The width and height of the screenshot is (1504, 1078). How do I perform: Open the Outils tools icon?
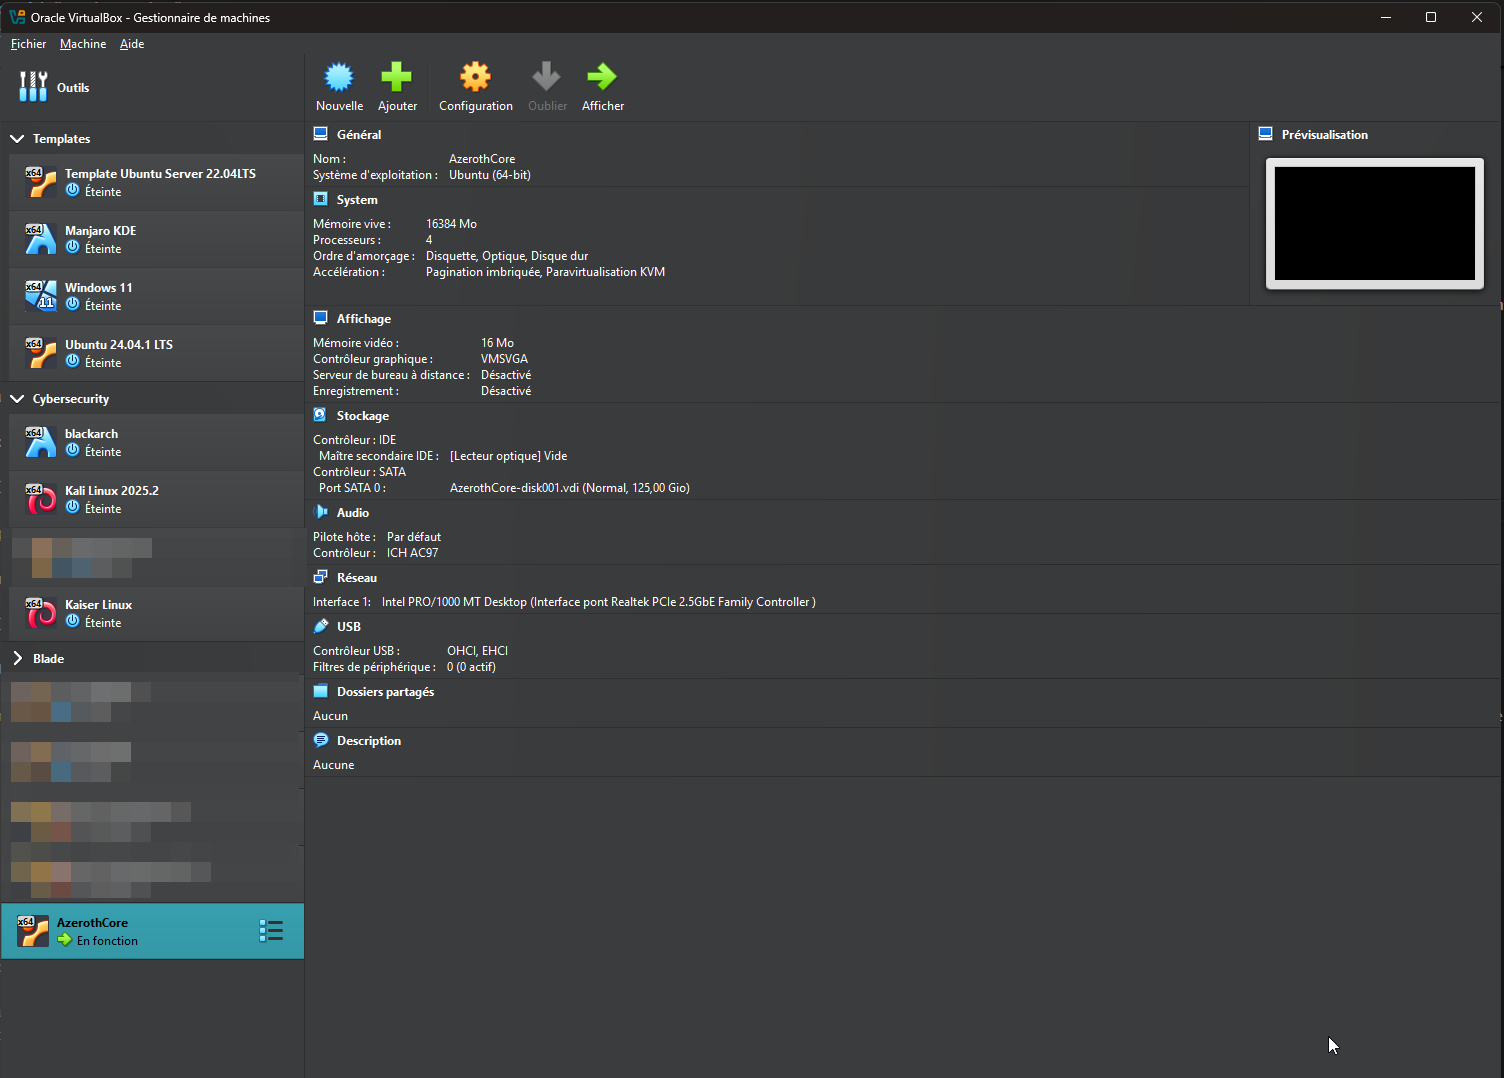point(33,87)
